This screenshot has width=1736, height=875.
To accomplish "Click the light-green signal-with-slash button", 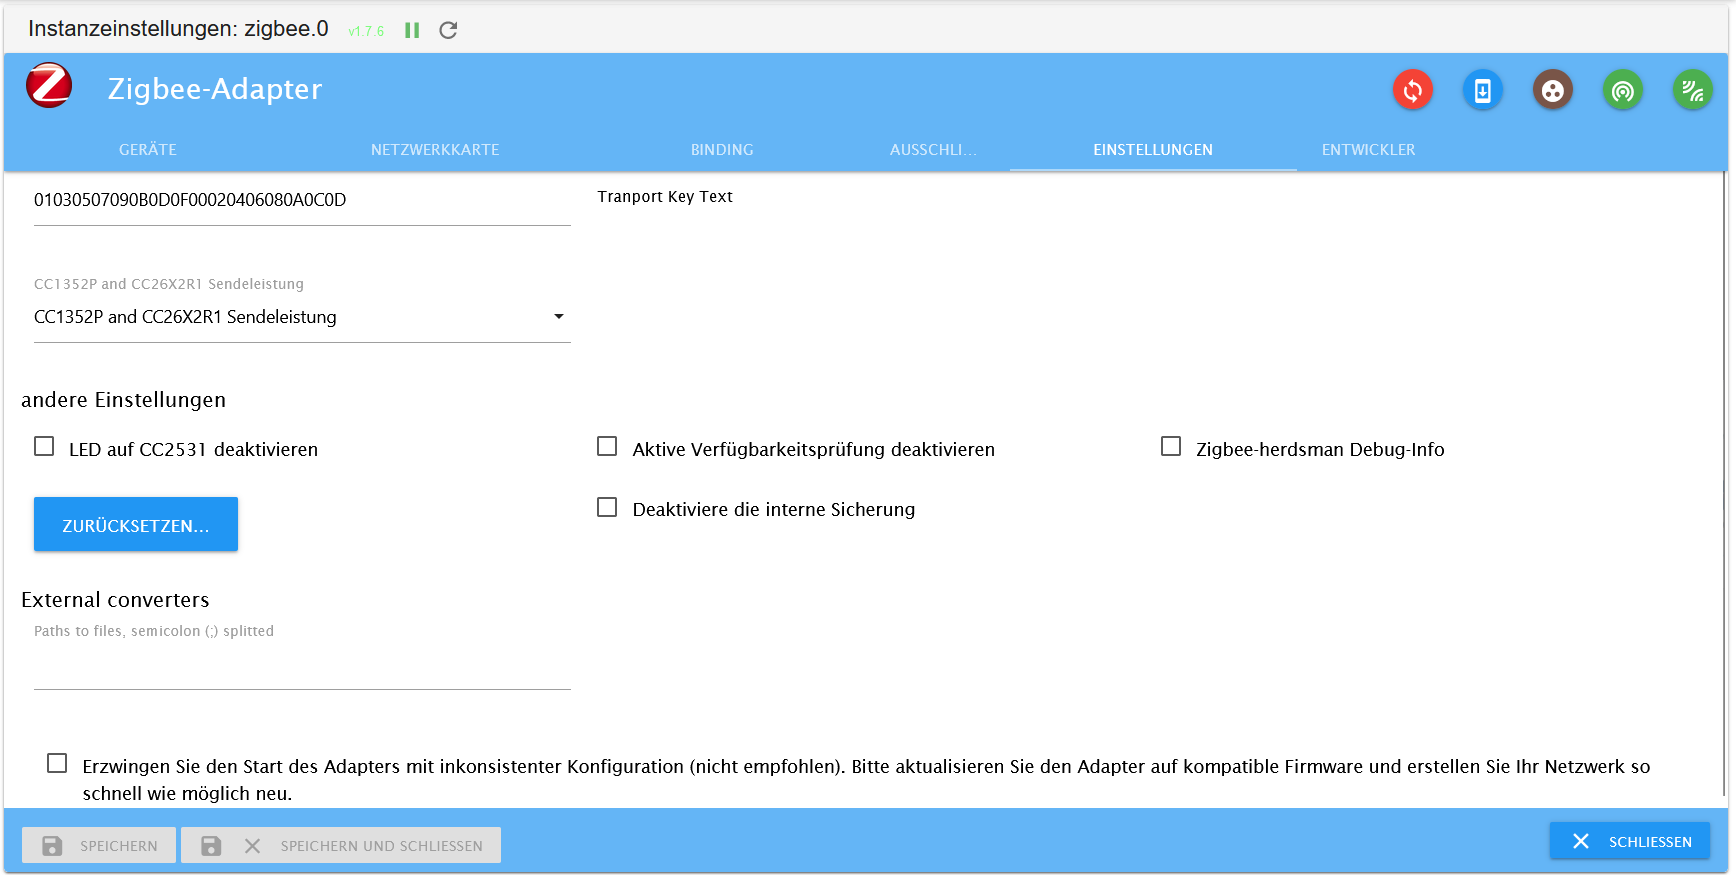I will coord(1693,91).
